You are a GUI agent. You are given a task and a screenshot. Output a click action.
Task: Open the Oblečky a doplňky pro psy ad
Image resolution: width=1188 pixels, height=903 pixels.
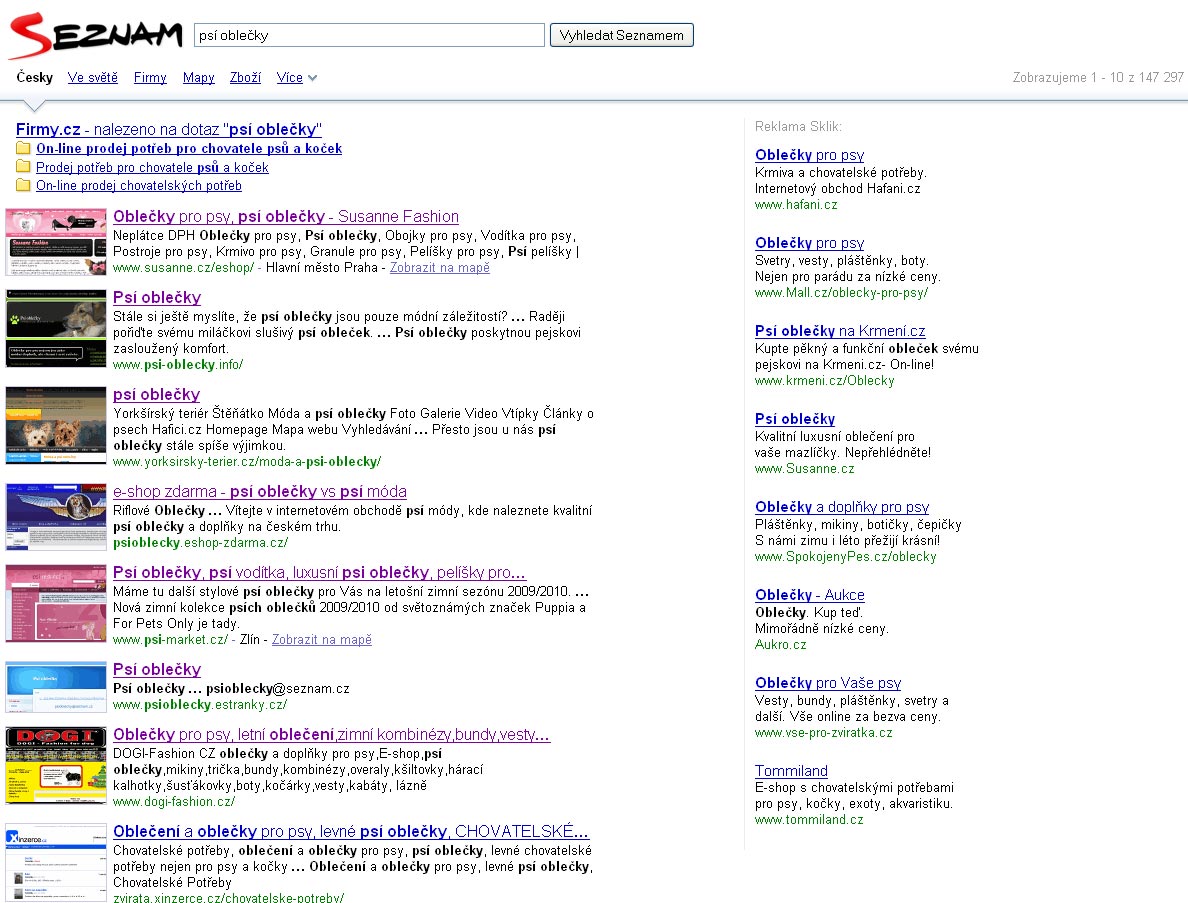[842, 507]
